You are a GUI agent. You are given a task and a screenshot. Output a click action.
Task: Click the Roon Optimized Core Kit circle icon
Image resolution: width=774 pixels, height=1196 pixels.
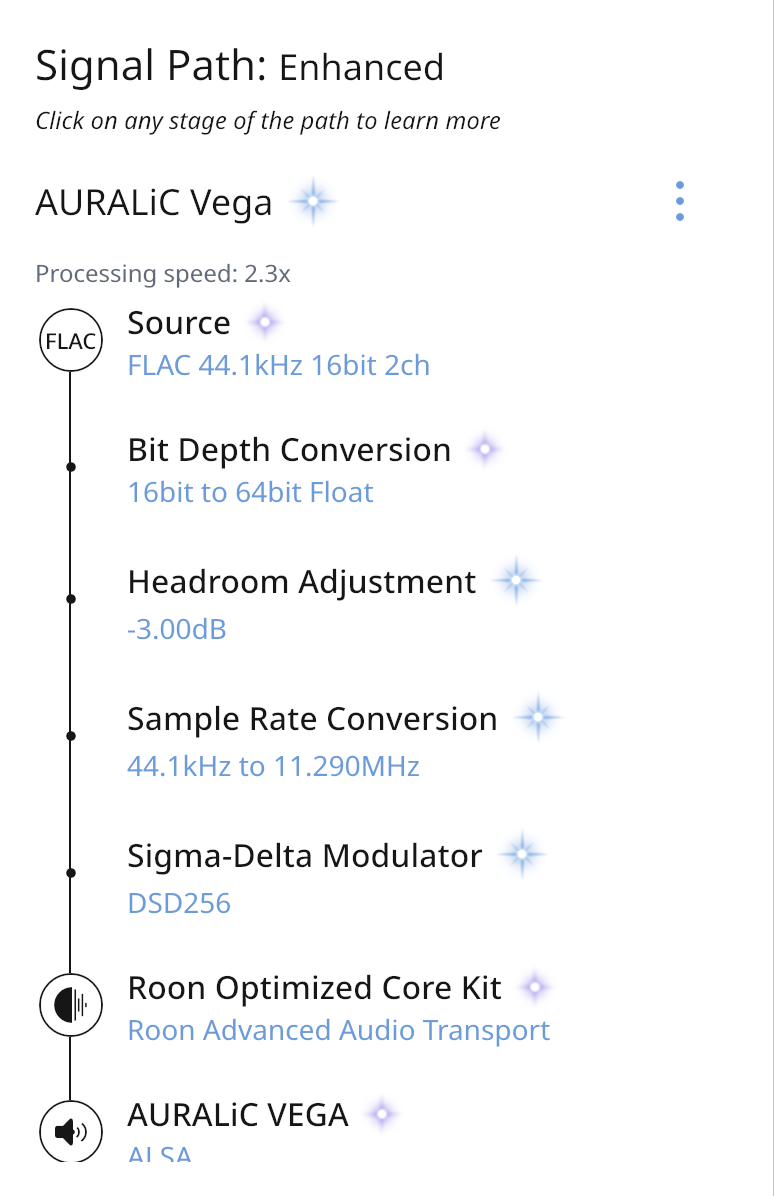[70, 1005]
